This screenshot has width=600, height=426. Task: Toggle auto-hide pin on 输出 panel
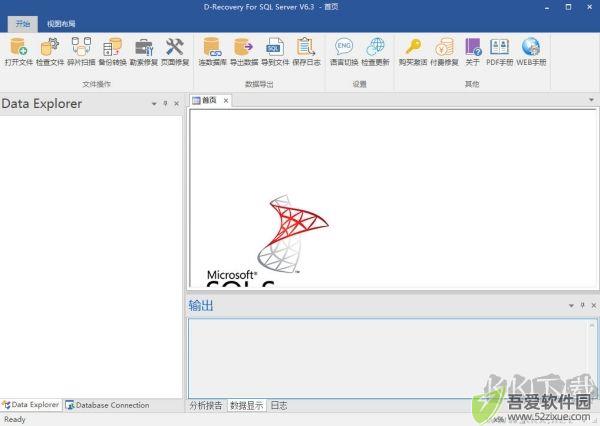[x=582, y=305]
